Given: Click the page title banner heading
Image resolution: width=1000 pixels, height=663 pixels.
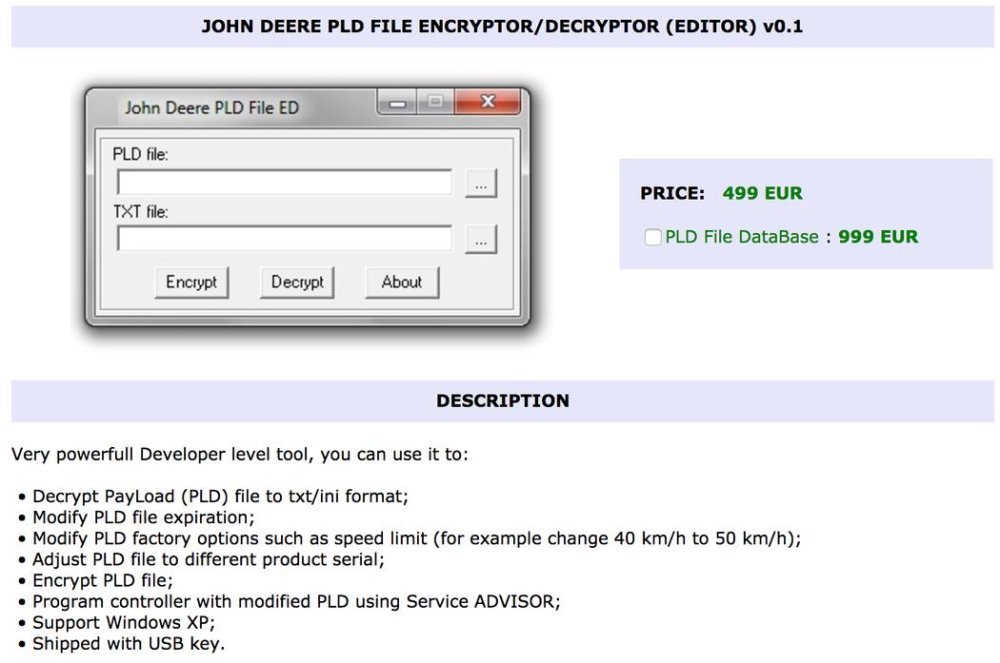Looking at the screenshot, I should pos(503,27).
